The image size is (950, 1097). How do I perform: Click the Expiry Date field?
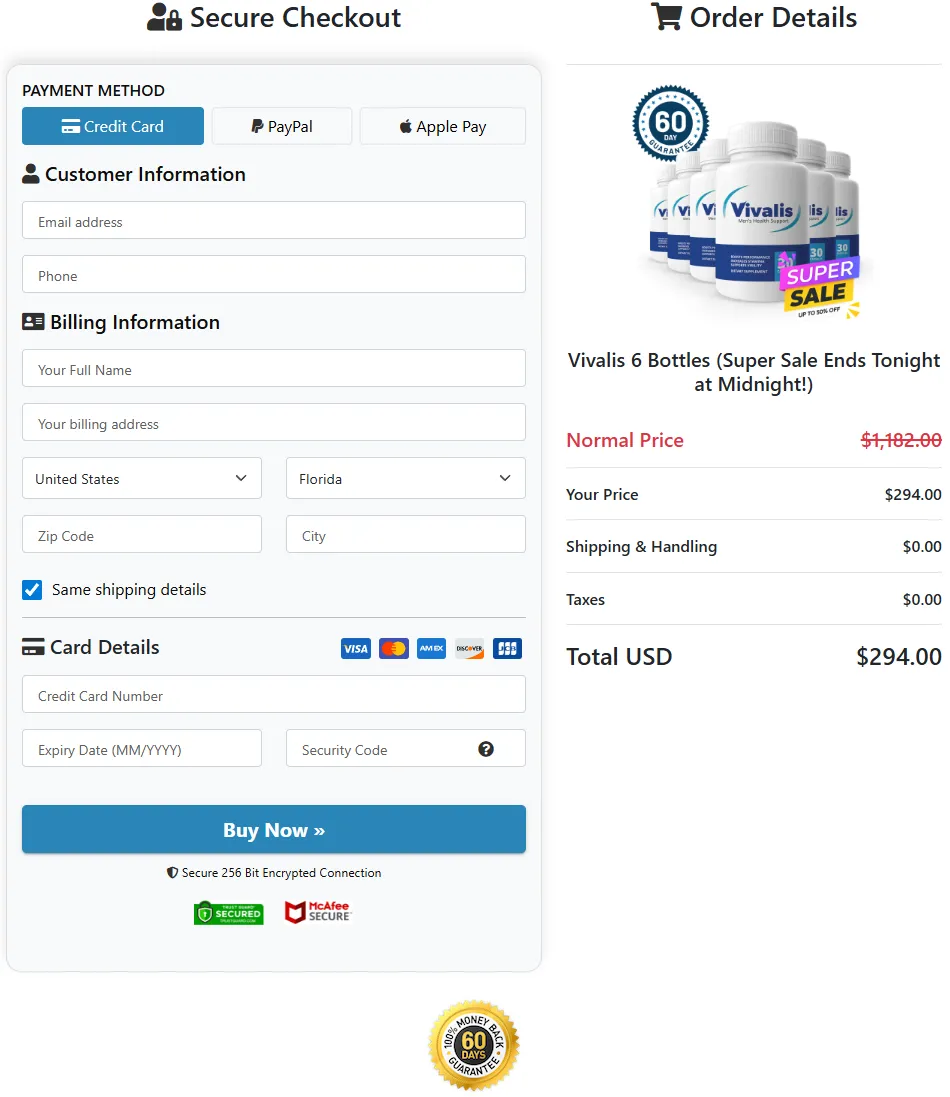(x=141, y=747)
